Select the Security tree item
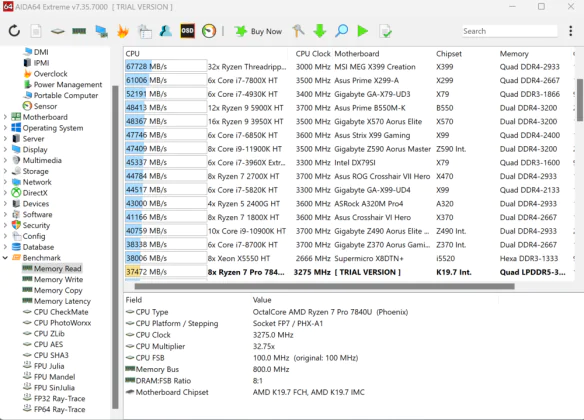Image resolution: width=584 pixels, height=420 pixels. pyautogui.click(x=36, y=225)
